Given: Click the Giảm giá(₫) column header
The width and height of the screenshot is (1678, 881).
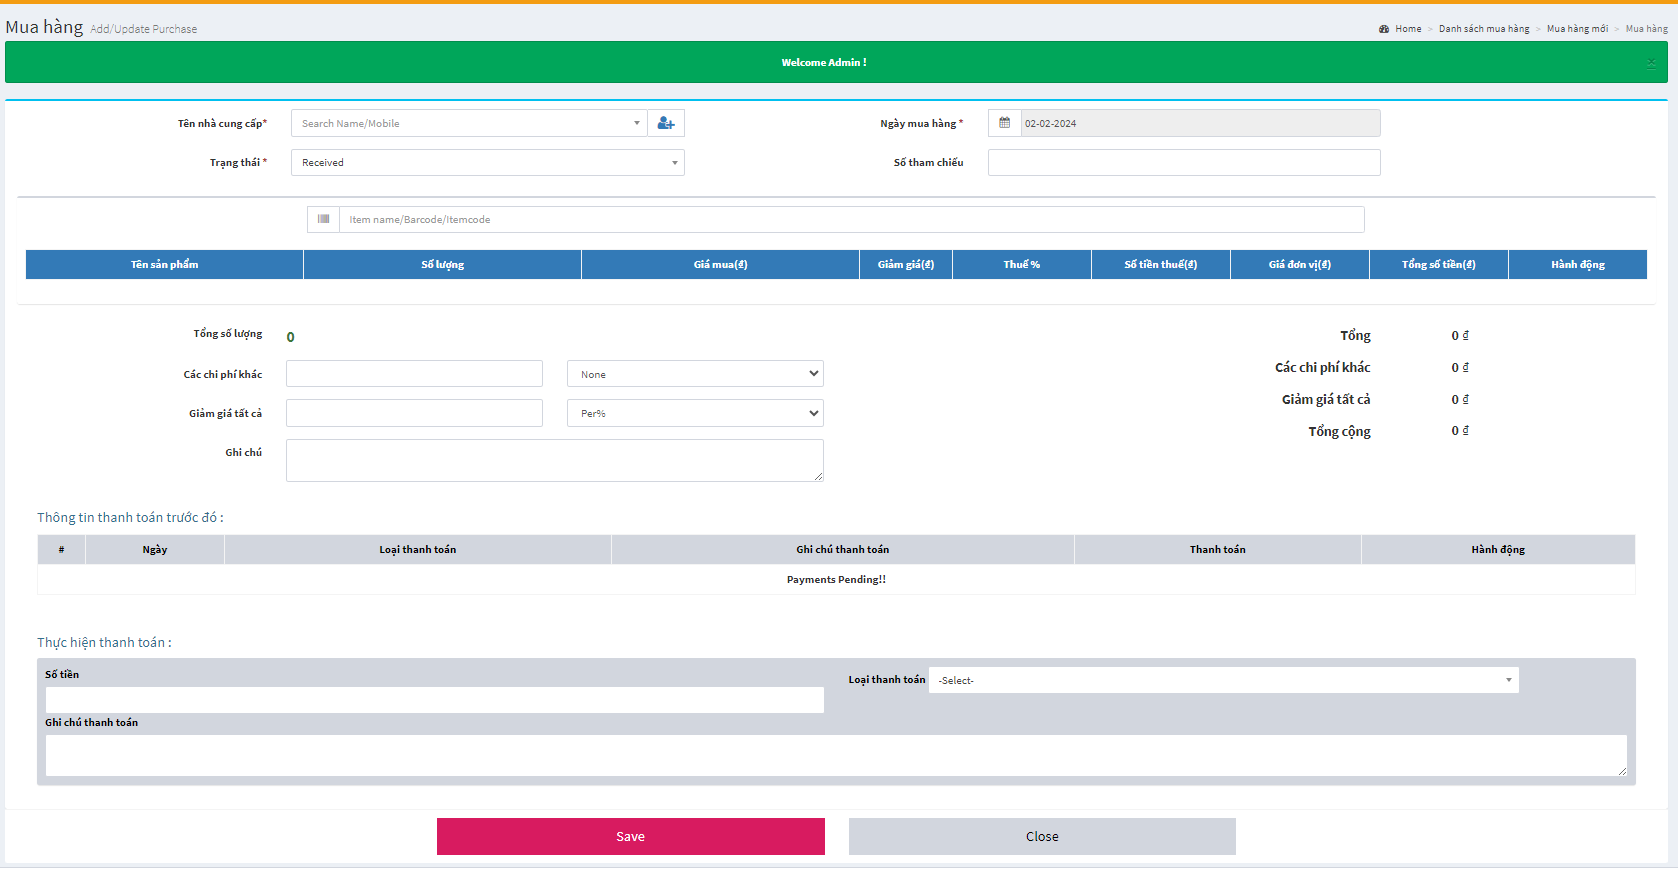Looking at the screenshot, I should click(x=906, y=264).
